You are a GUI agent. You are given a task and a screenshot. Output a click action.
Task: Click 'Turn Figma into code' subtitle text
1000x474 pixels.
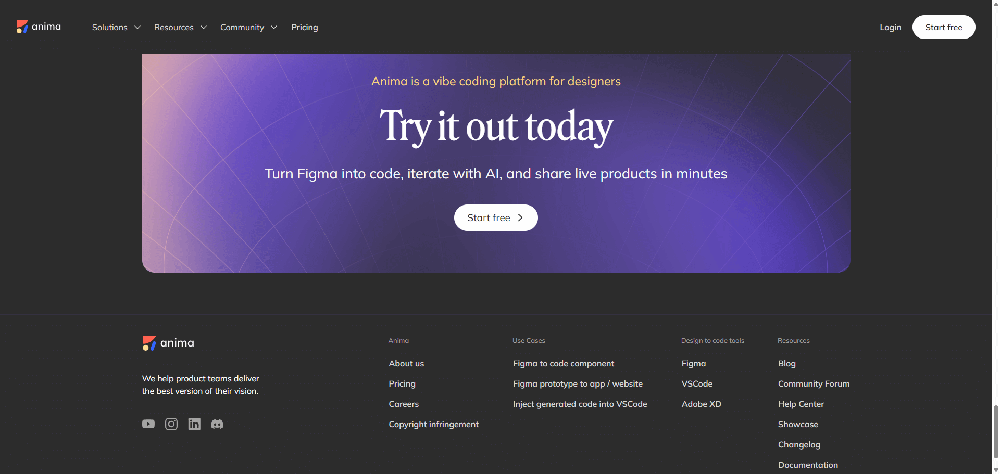point(496,174)
